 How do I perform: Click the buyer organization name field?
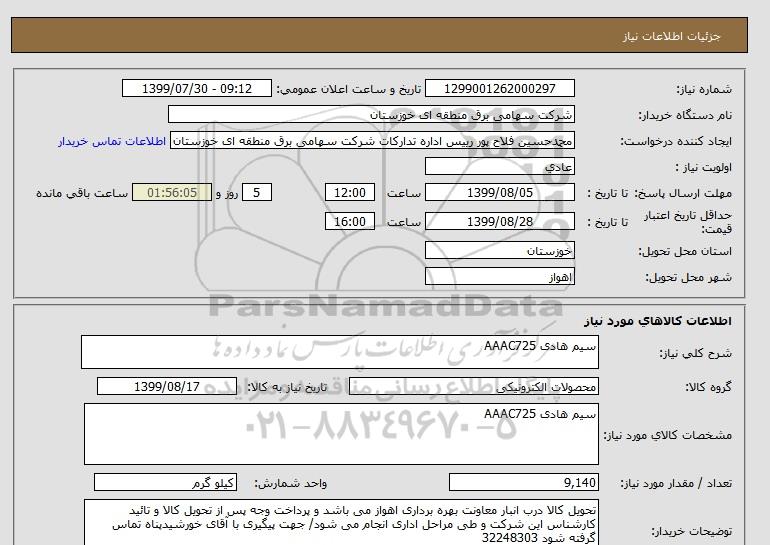pyautogui.click(x=371, y=114)
